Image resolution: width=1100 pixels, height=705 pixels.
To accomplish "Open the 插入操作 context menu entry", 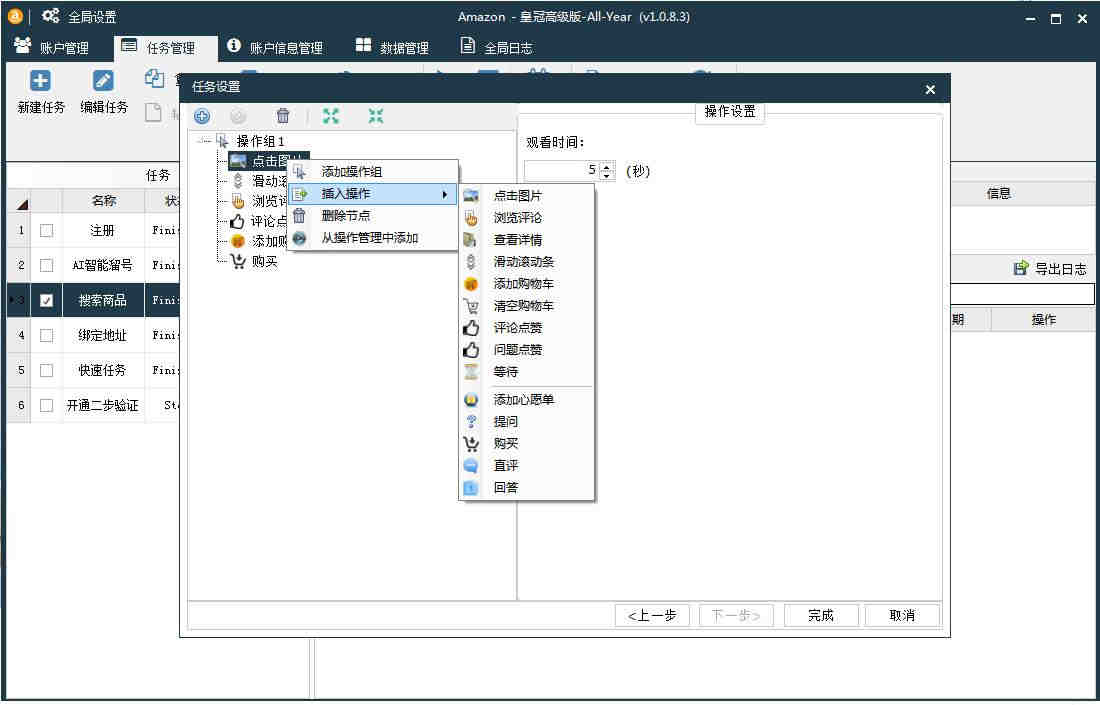I will tap(373, 194).
